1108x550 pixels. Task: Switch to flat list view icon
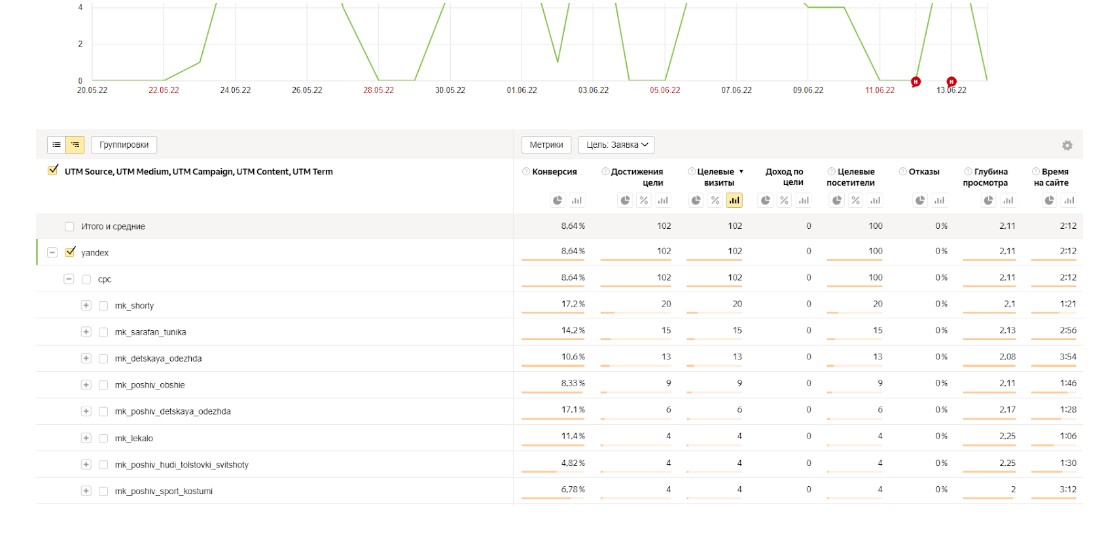click(56, 145)
